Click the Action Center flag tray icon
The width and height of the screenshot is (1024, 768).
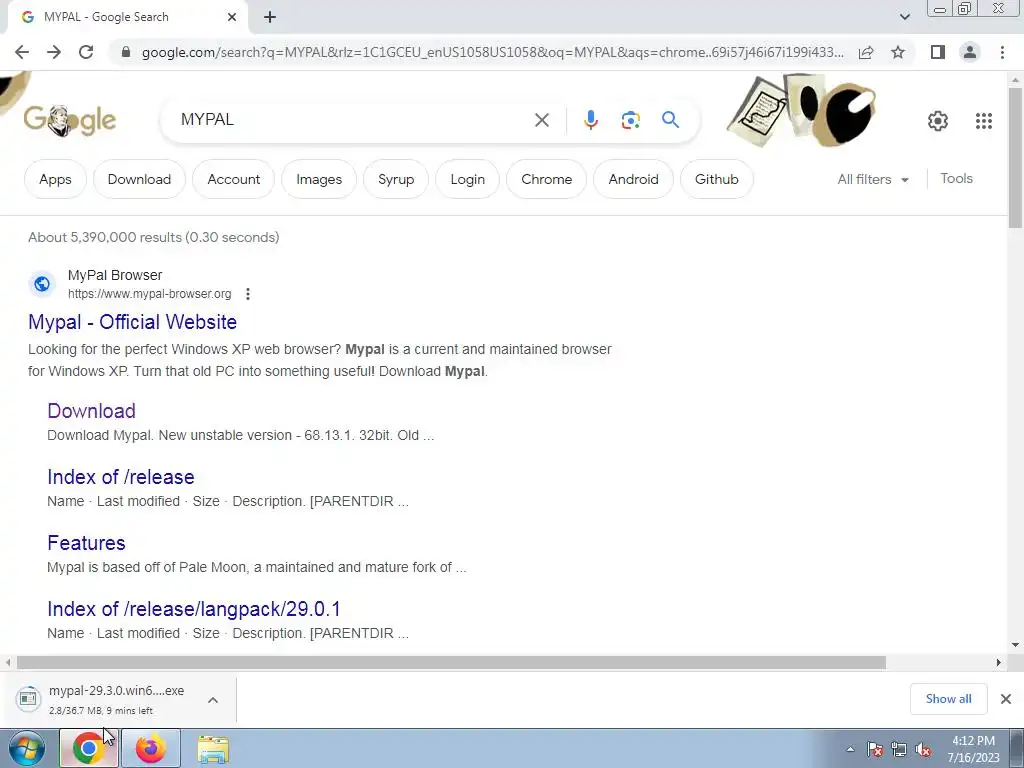(x=875, y=749)
